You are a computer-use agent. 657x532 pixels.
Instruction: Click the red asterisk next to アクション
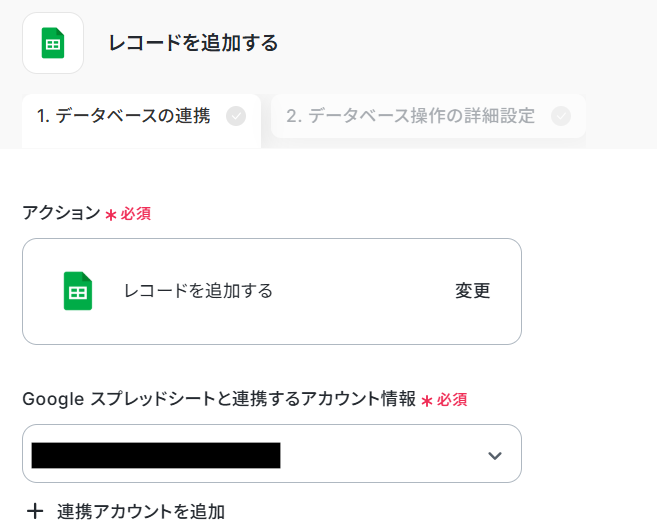coord(111,215)
